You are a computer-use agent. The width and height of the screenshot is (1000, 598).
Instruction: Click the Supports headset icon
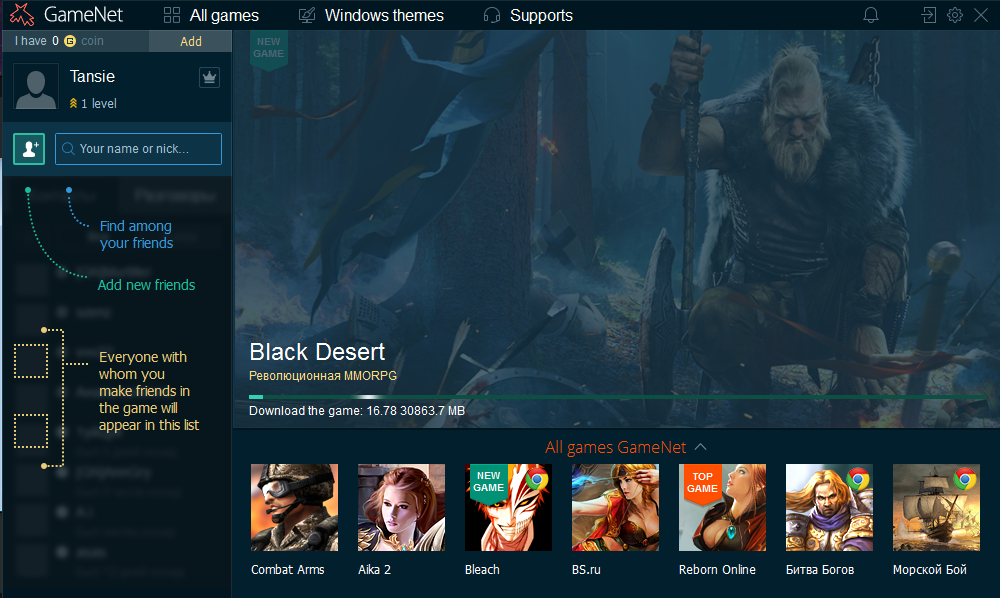(x=492, y=15)
